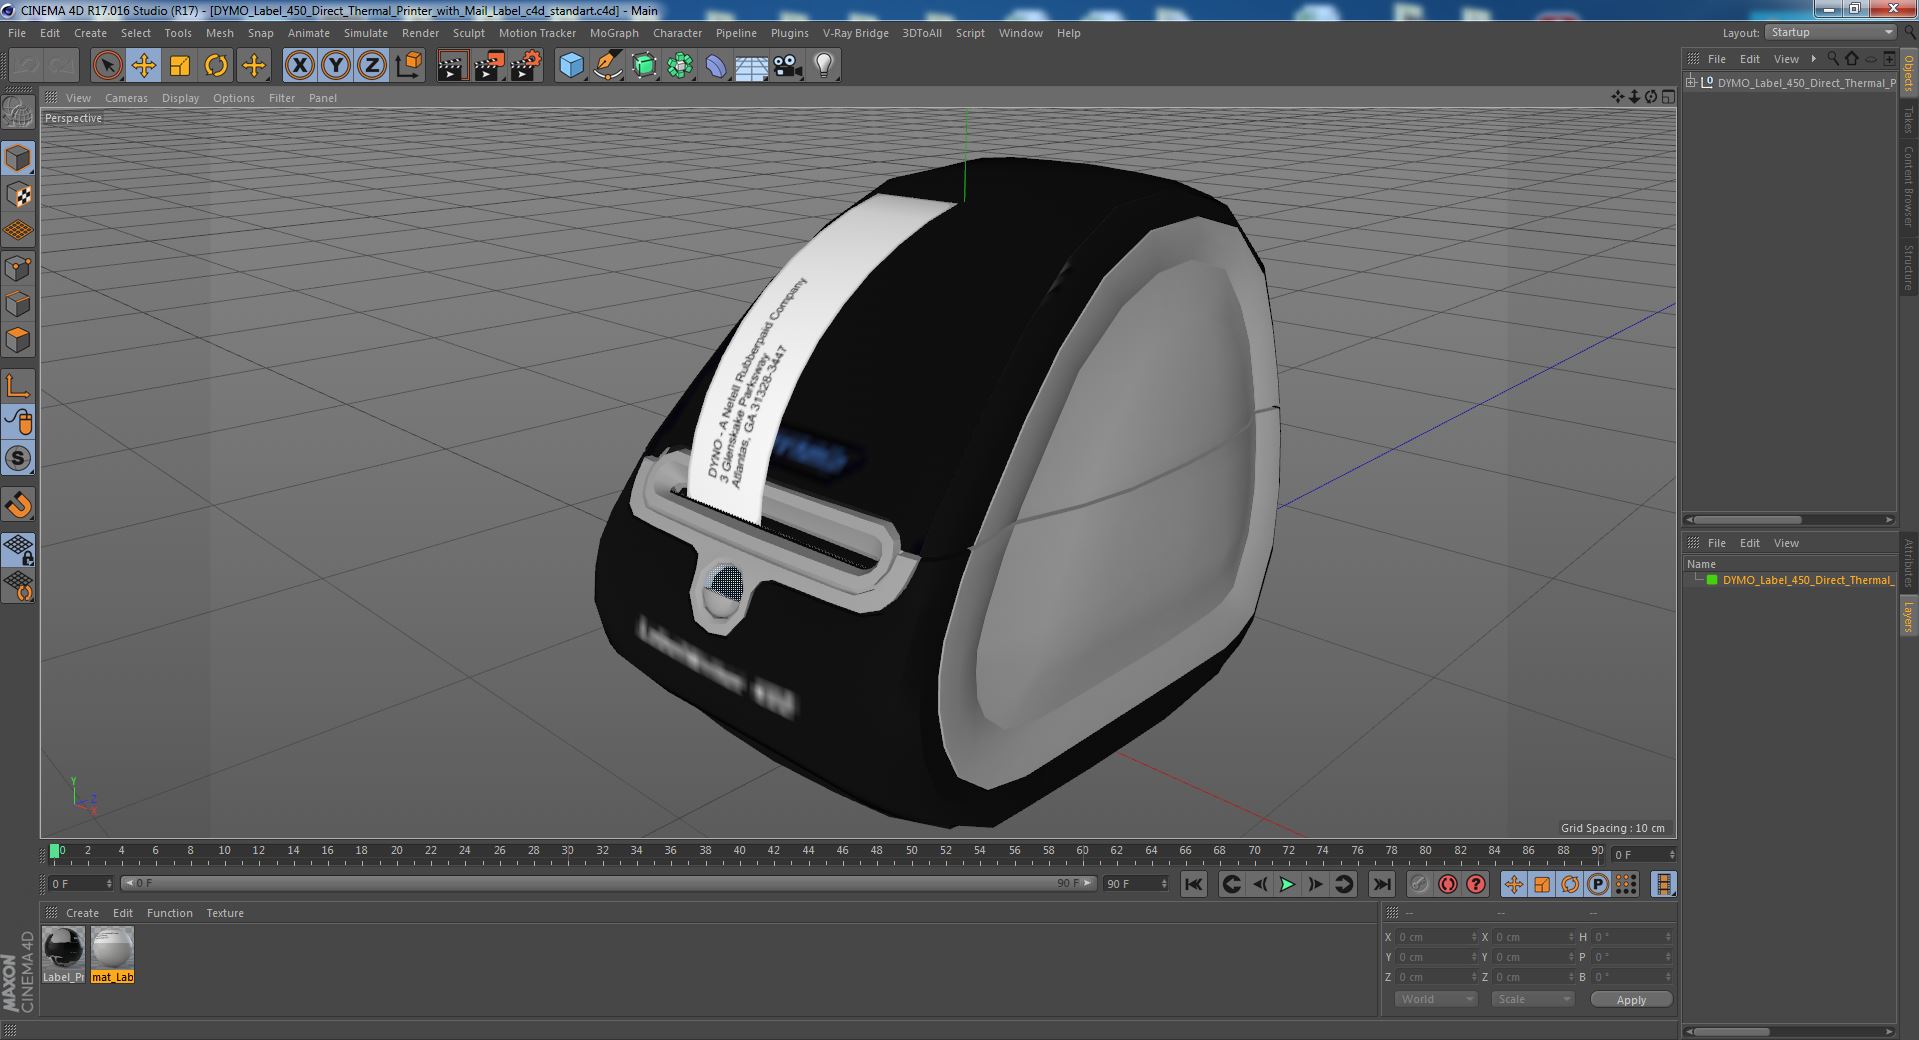Open the V-Ray Bridge menu

coord(855,33)
